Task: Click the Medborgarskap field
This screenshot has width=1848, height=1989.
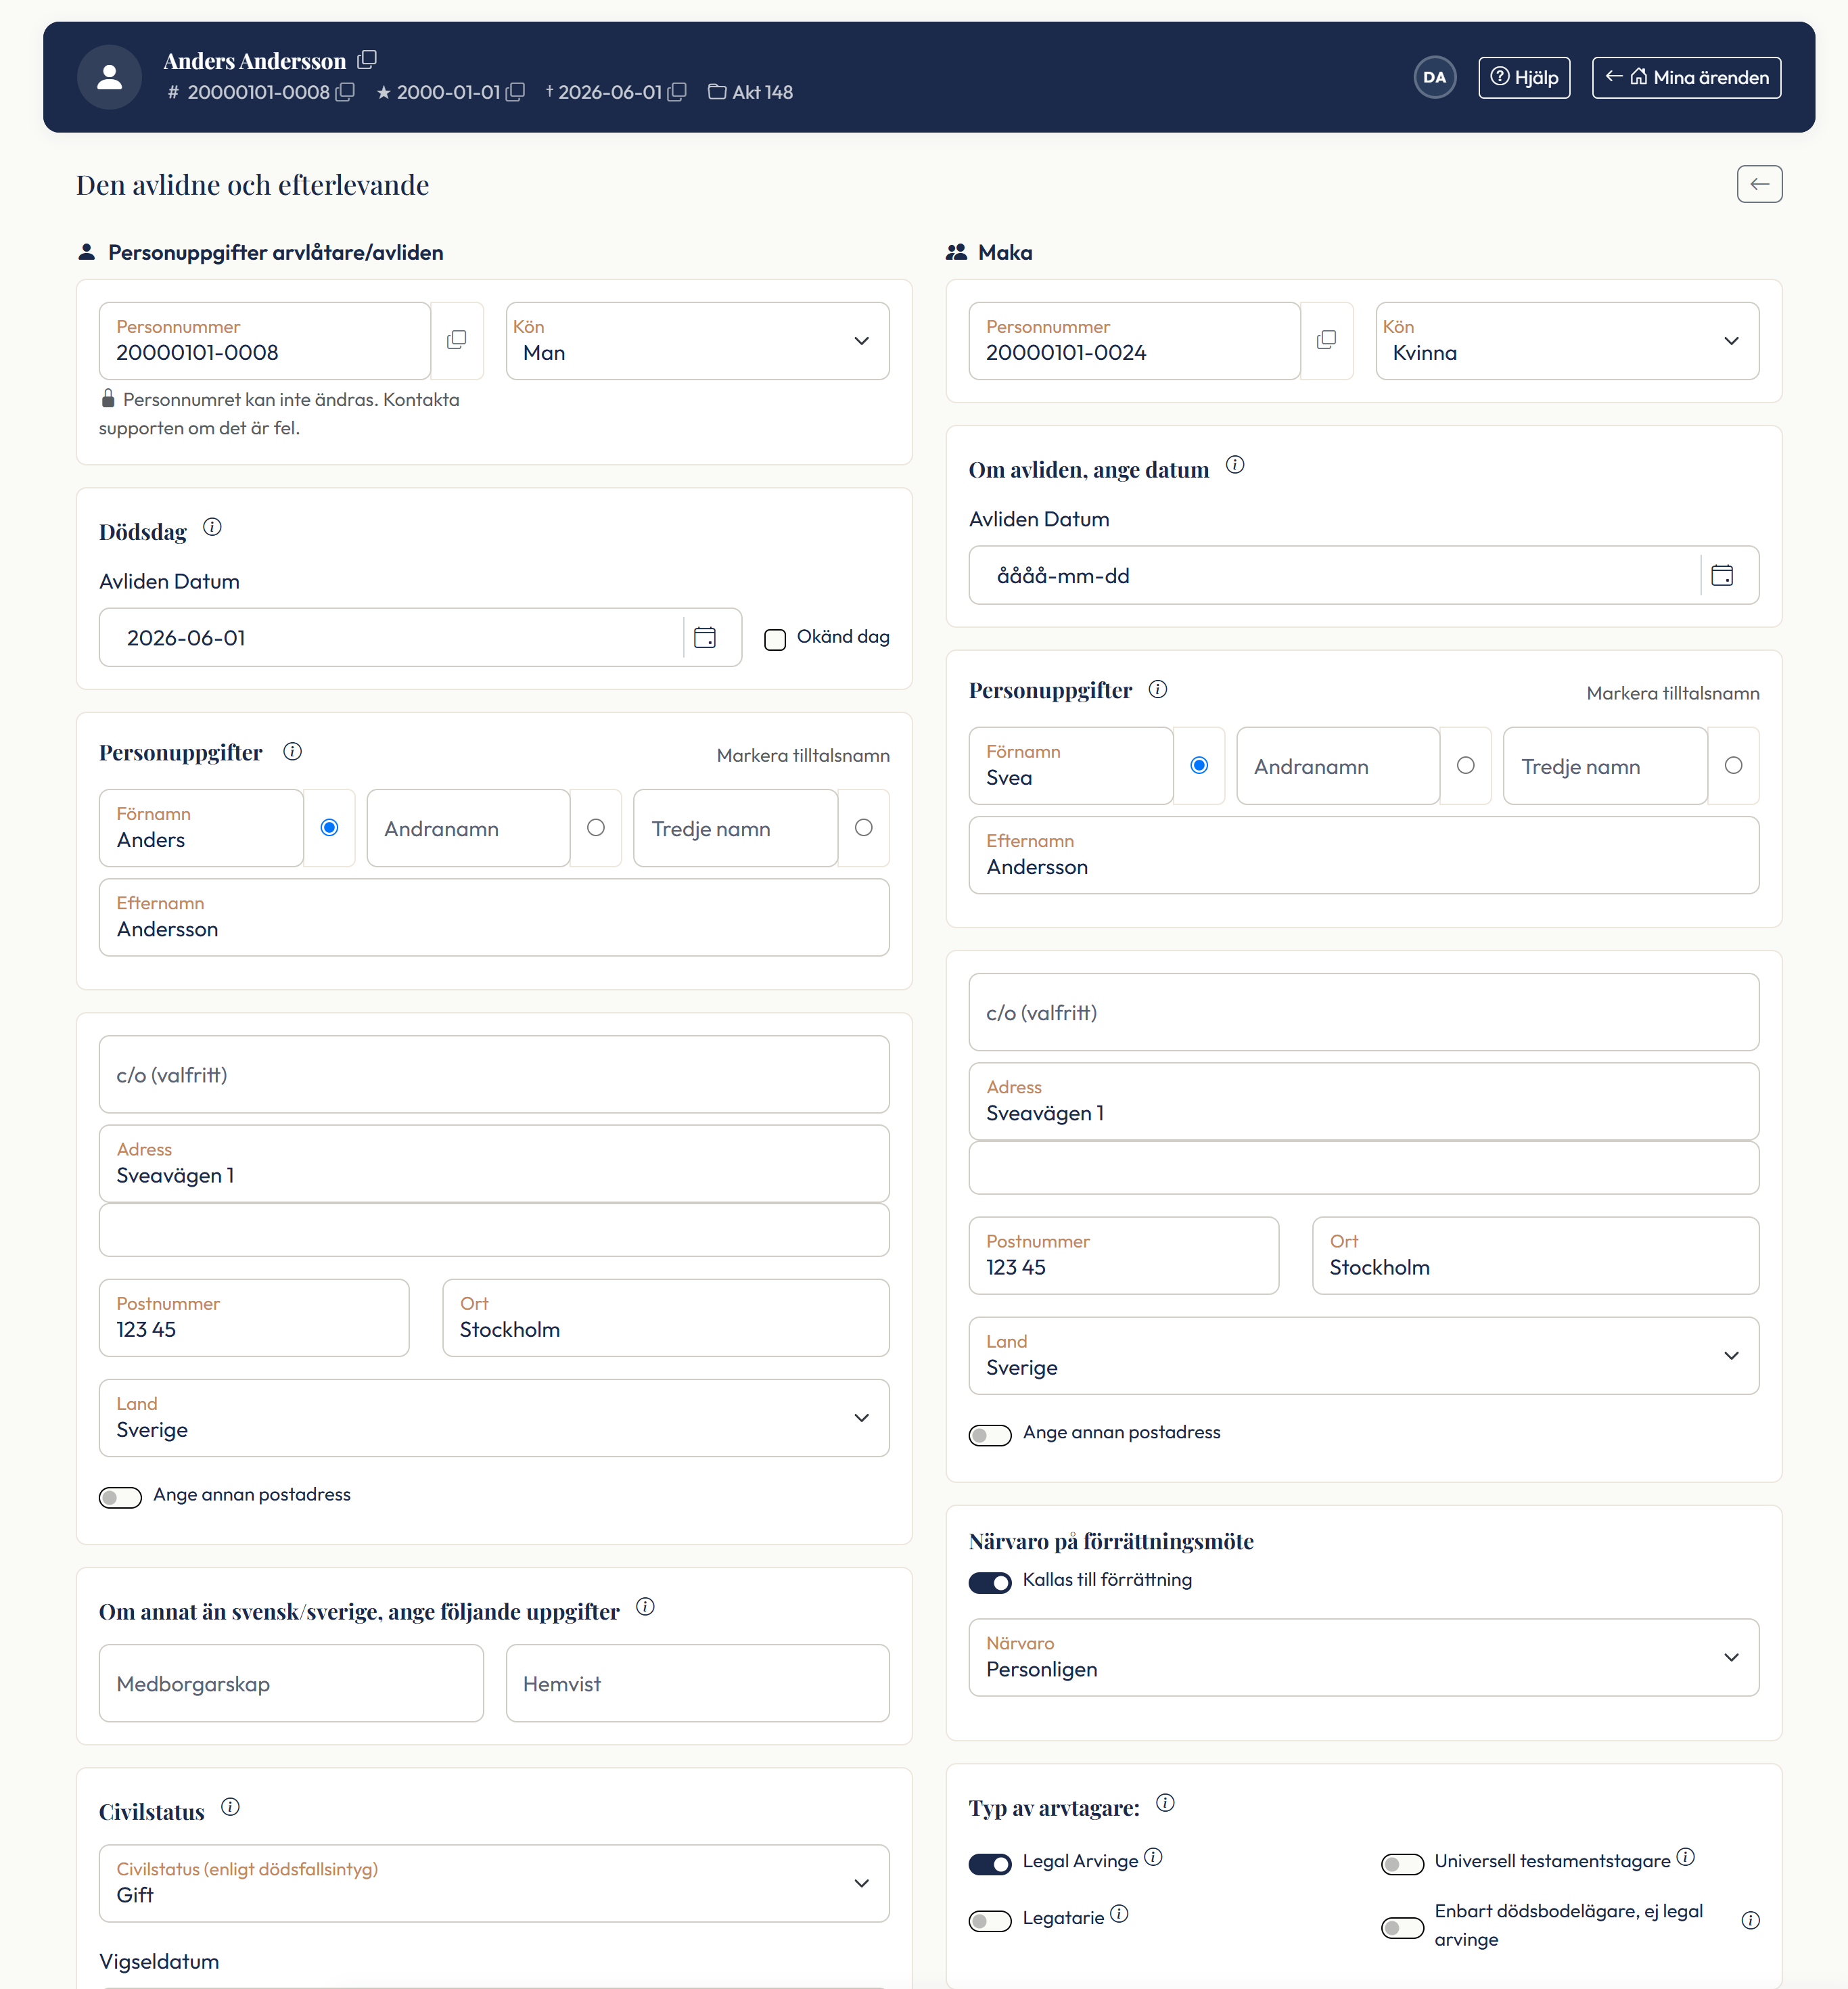Action: coord(291,1683)
